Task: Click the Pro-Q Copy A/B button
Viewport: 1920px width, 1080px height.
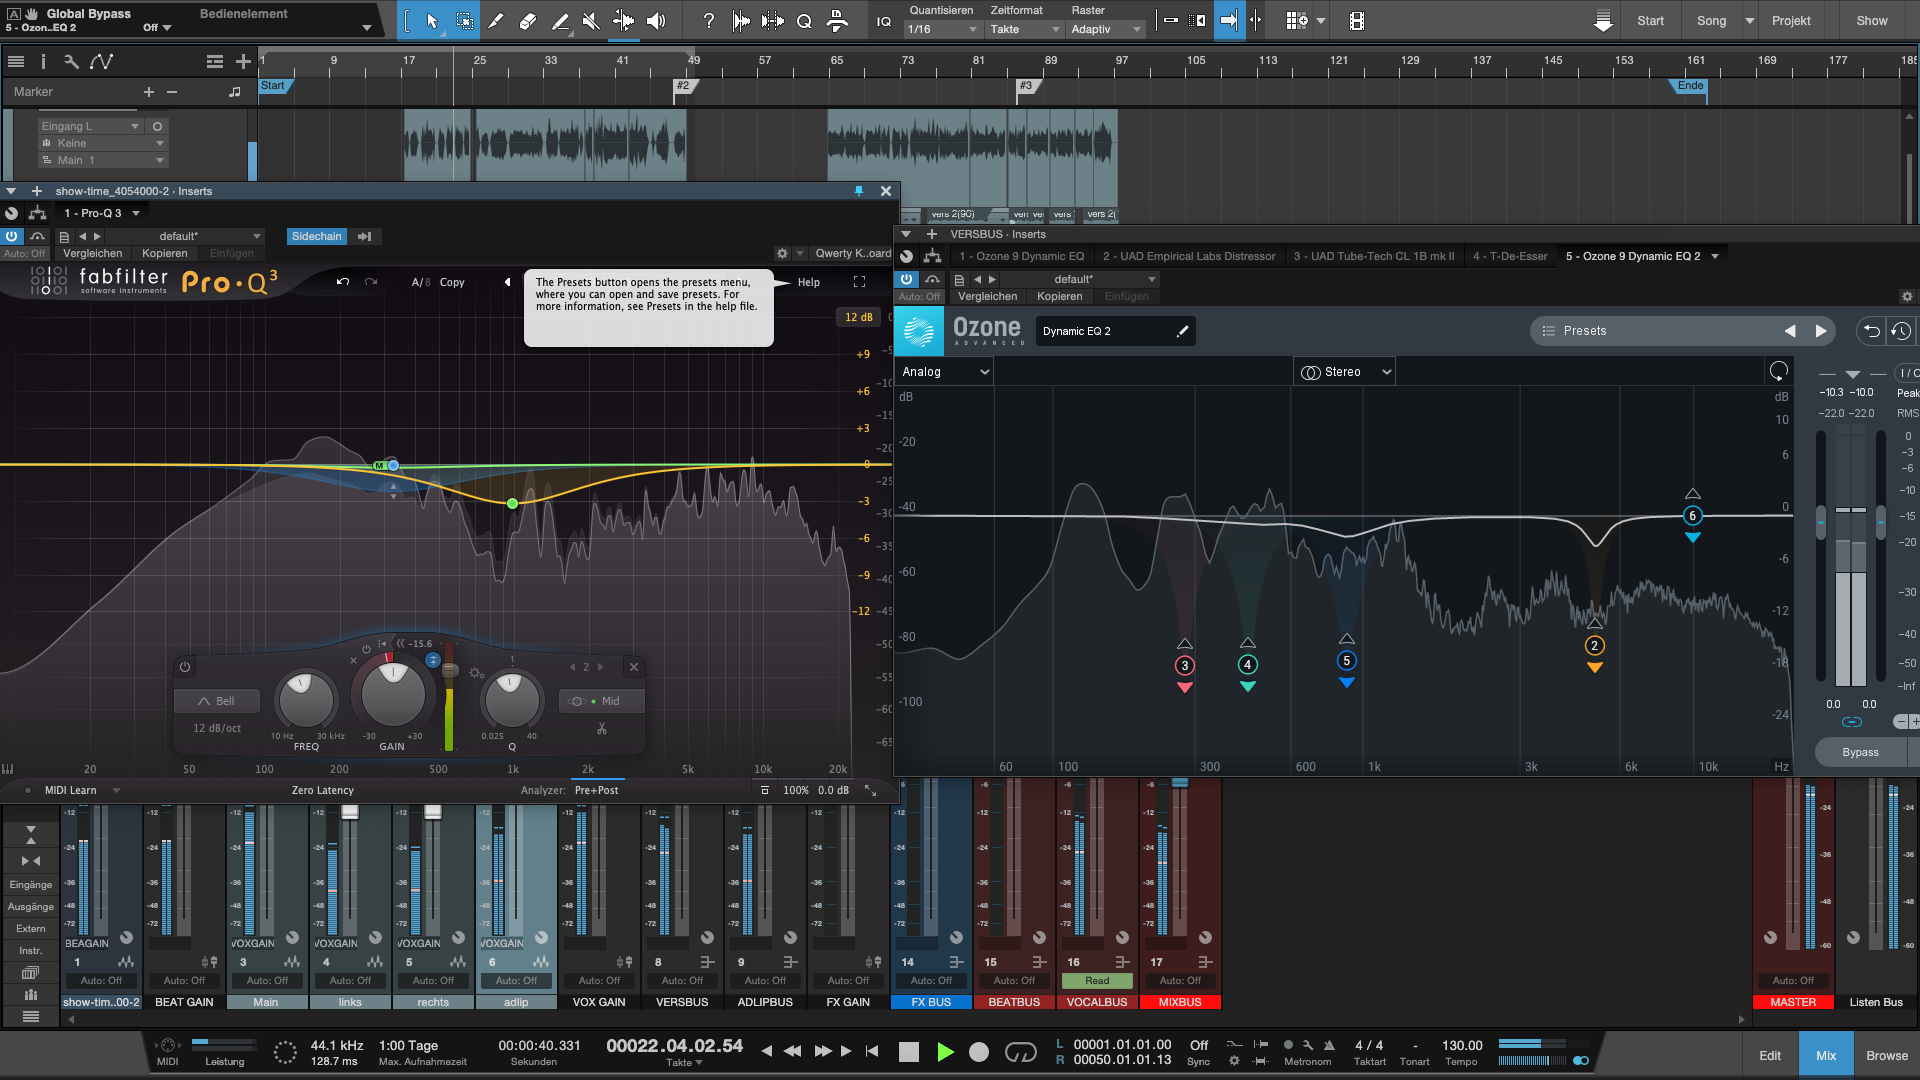Action: tap(452, 283)
